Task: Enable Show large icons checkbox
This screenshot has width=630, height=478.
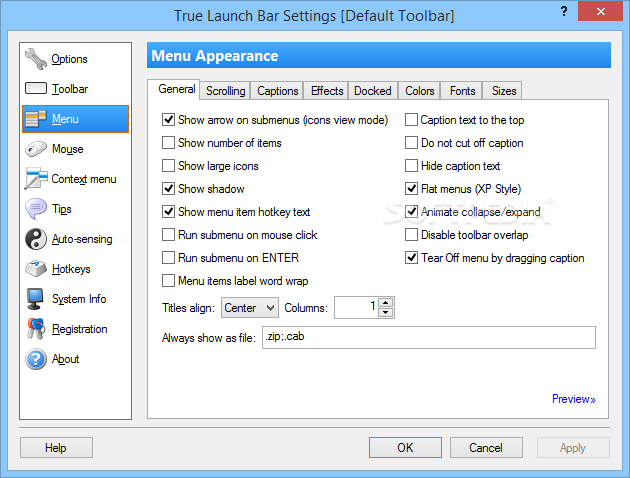Action: coord(168,165)
